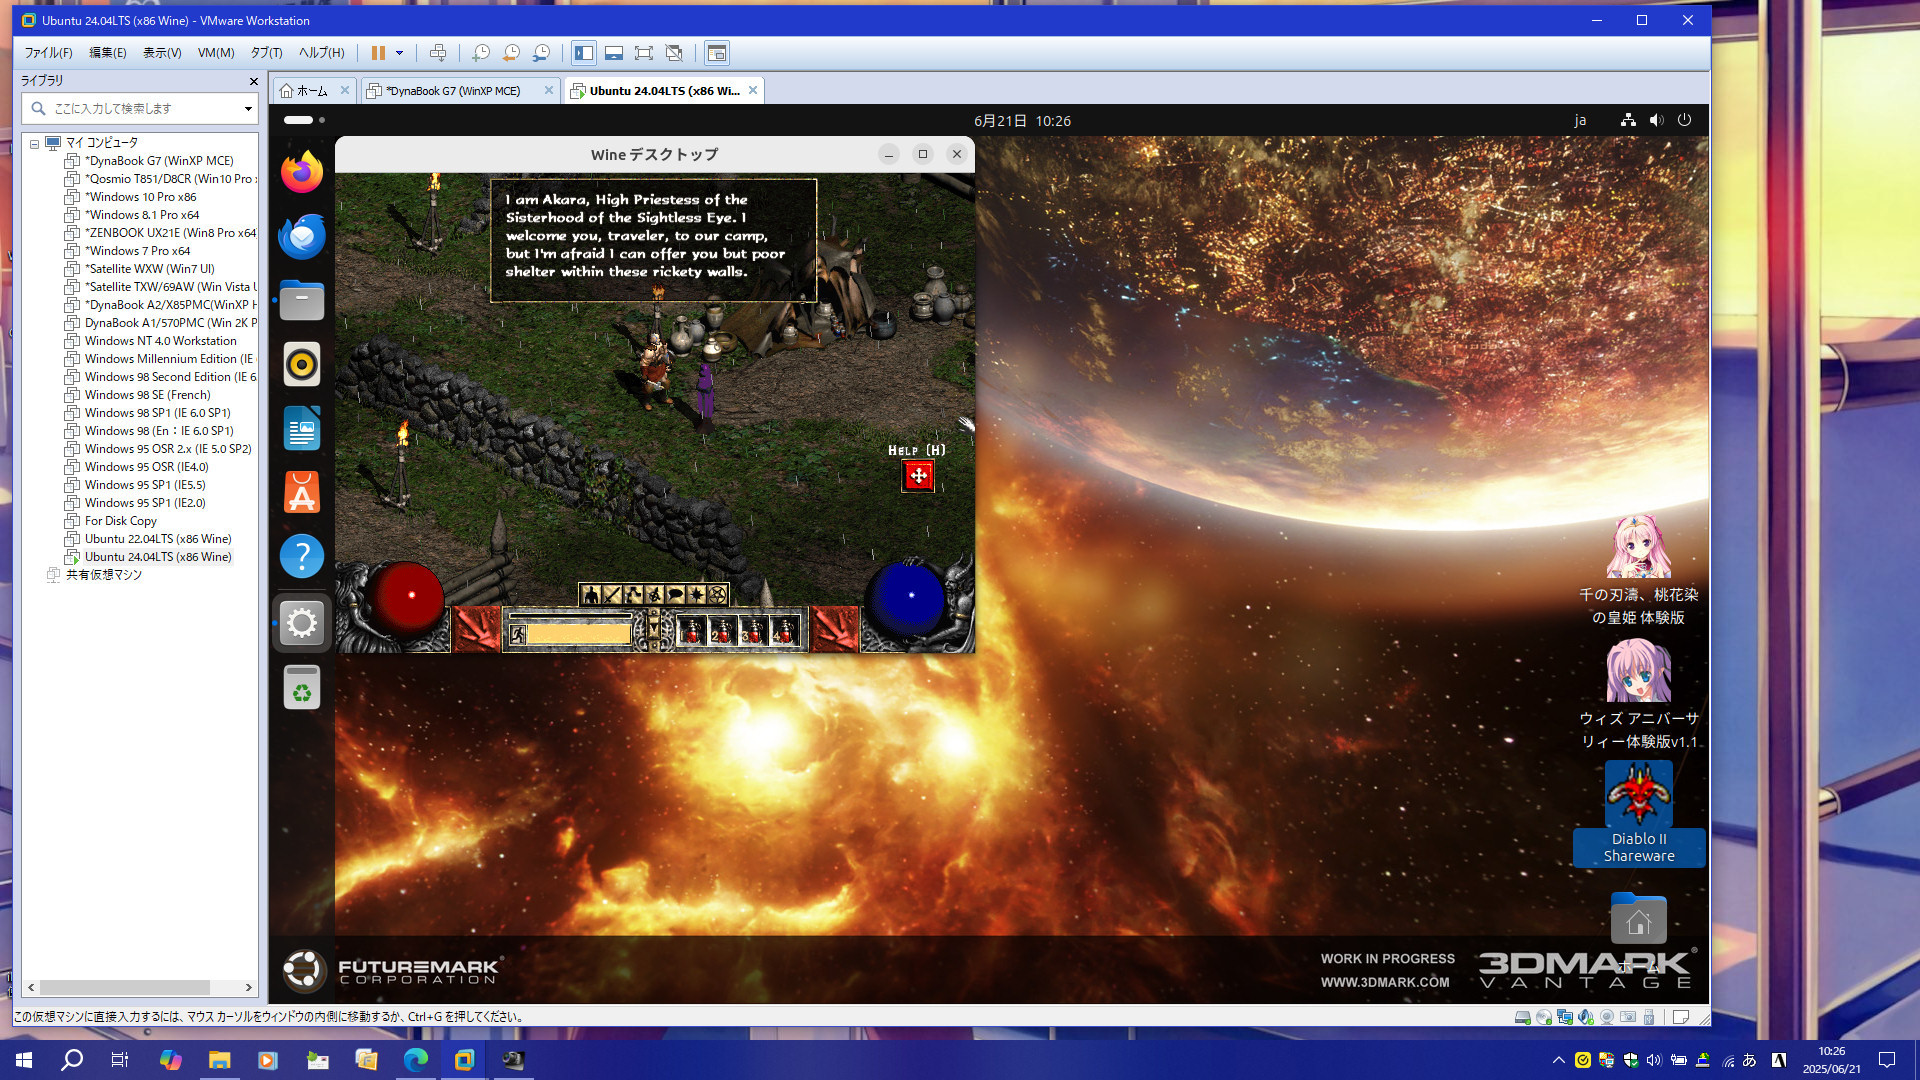Close the Ubuntu 24.04LTS tab
This screenshot has height=1080, width=1920.
pyautogui.click(x=753, y=90)
